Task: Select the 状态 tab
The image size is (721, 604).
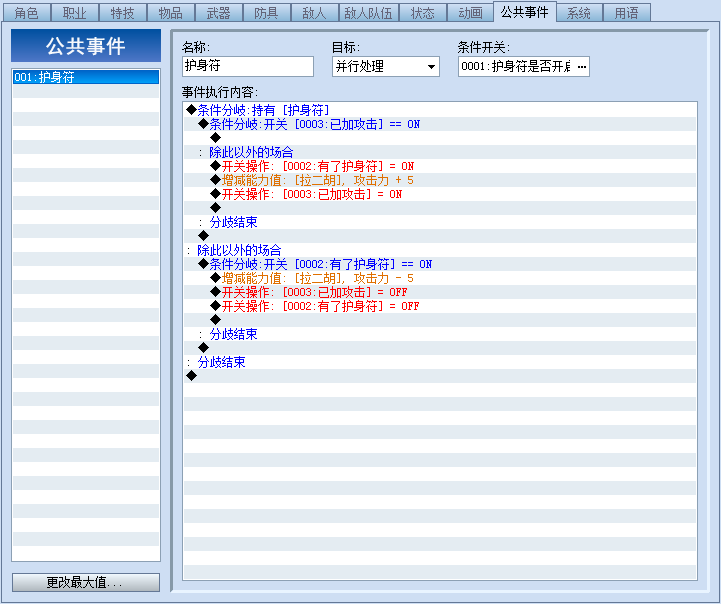Action: pyautogui.click(x=422, y=12)
